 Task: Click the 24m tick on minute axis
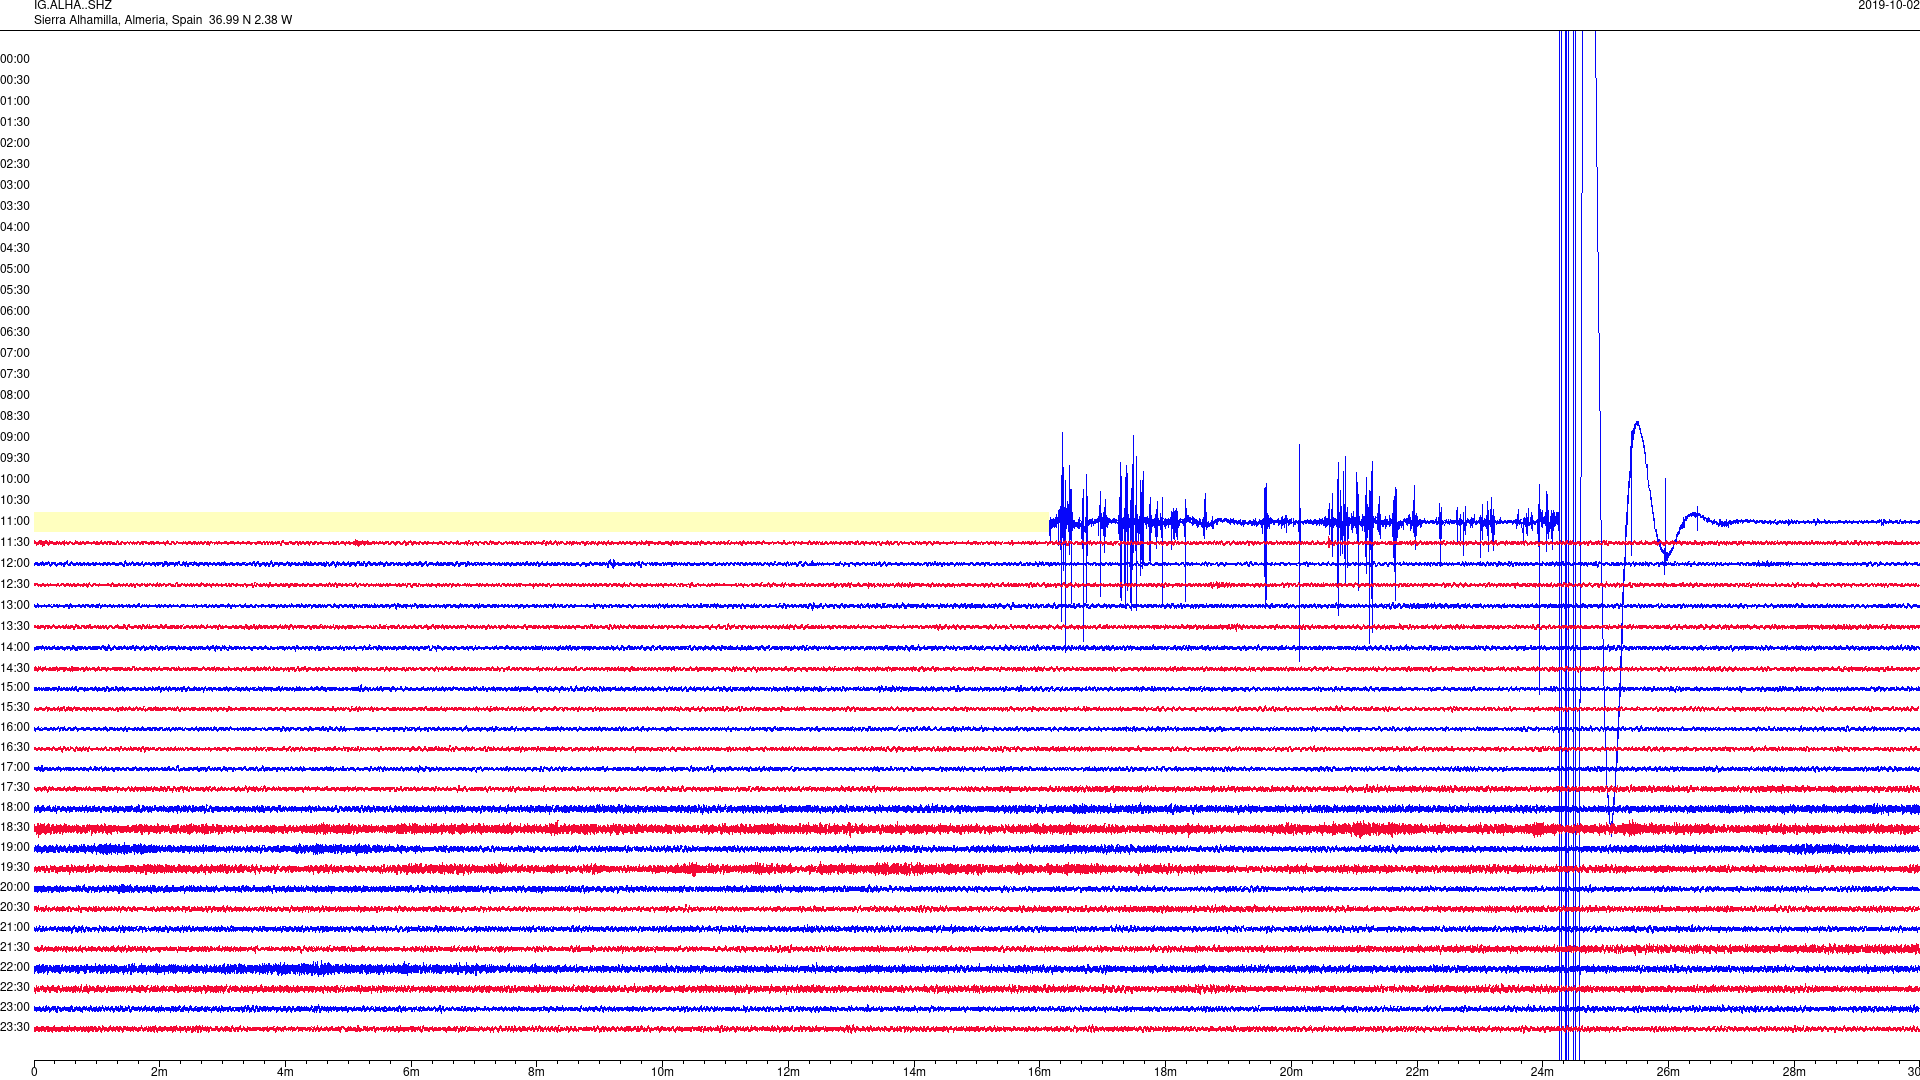tap(1542, 1072)
